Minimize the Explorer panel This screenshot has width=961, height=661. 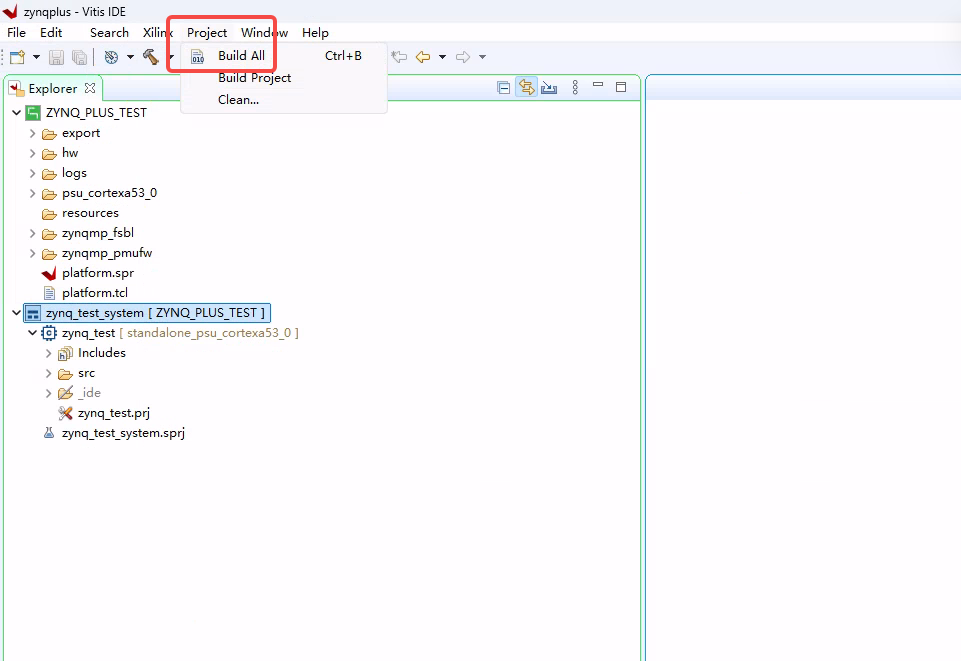click(x=598, y=85)
